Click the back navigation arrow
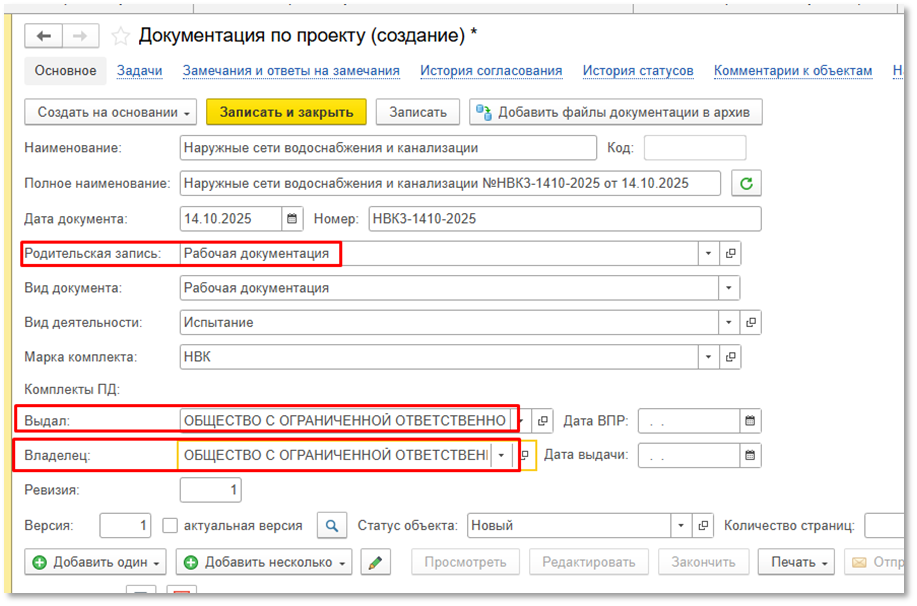917x606 pixels. (x=44, y=36)
